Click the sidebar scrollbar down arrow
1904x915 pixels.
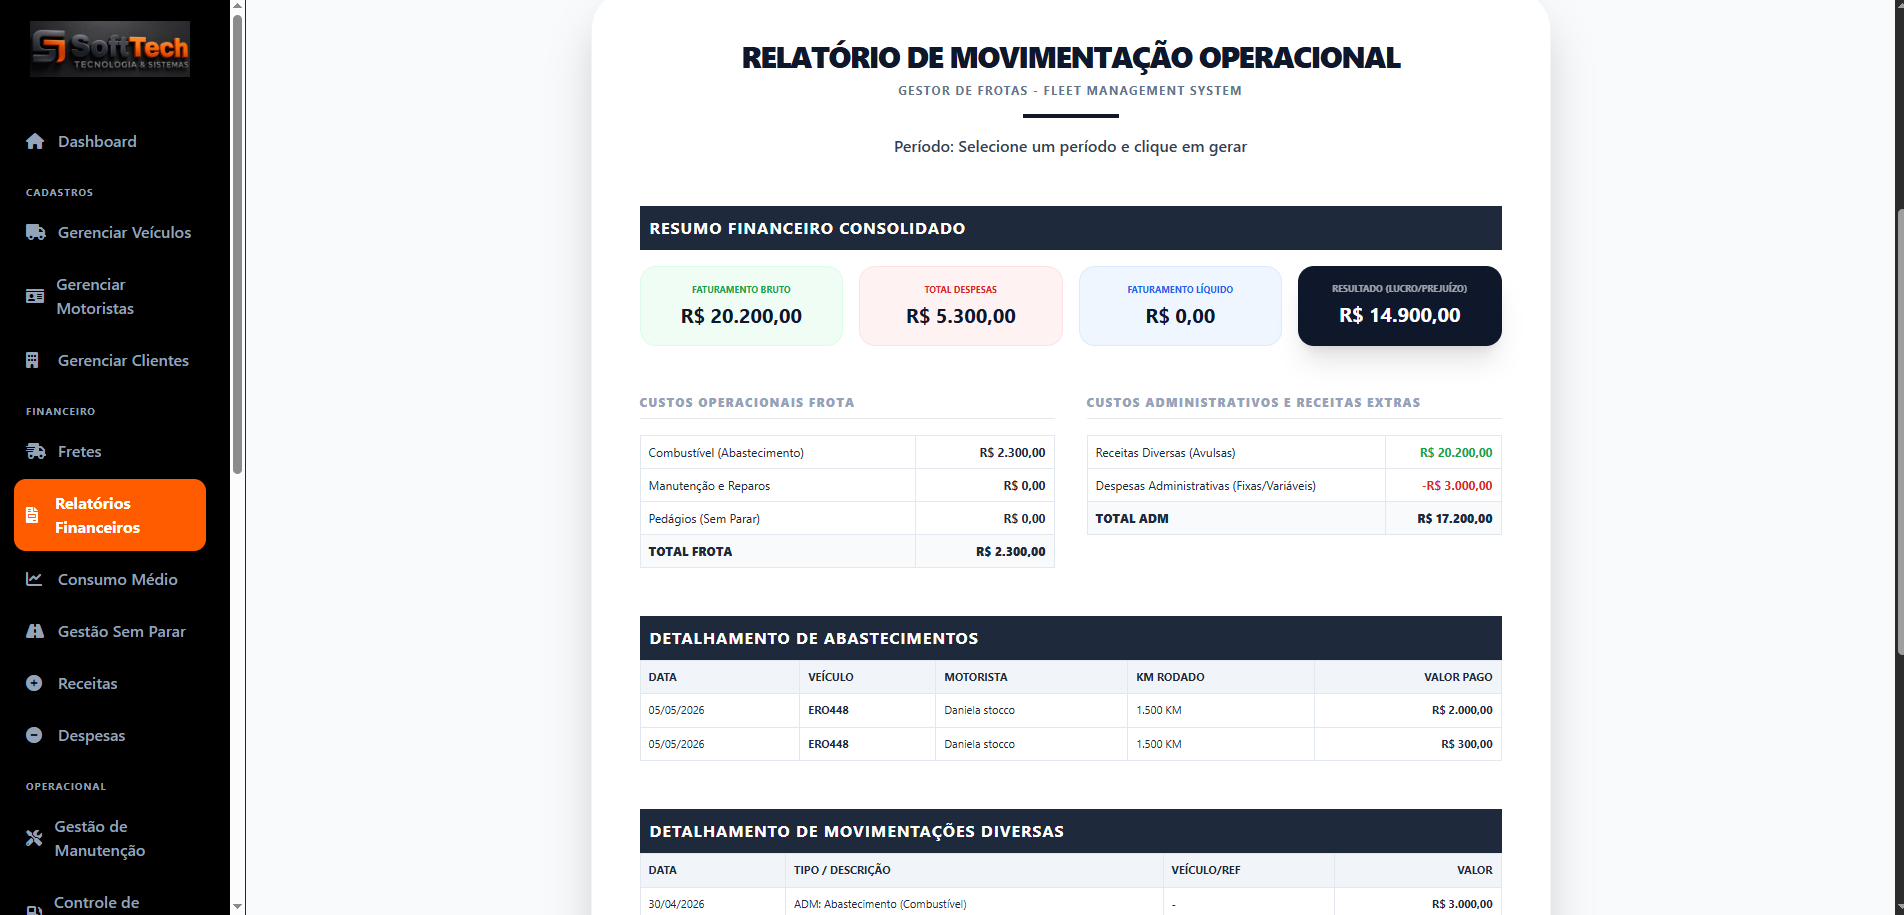(237, 906)
